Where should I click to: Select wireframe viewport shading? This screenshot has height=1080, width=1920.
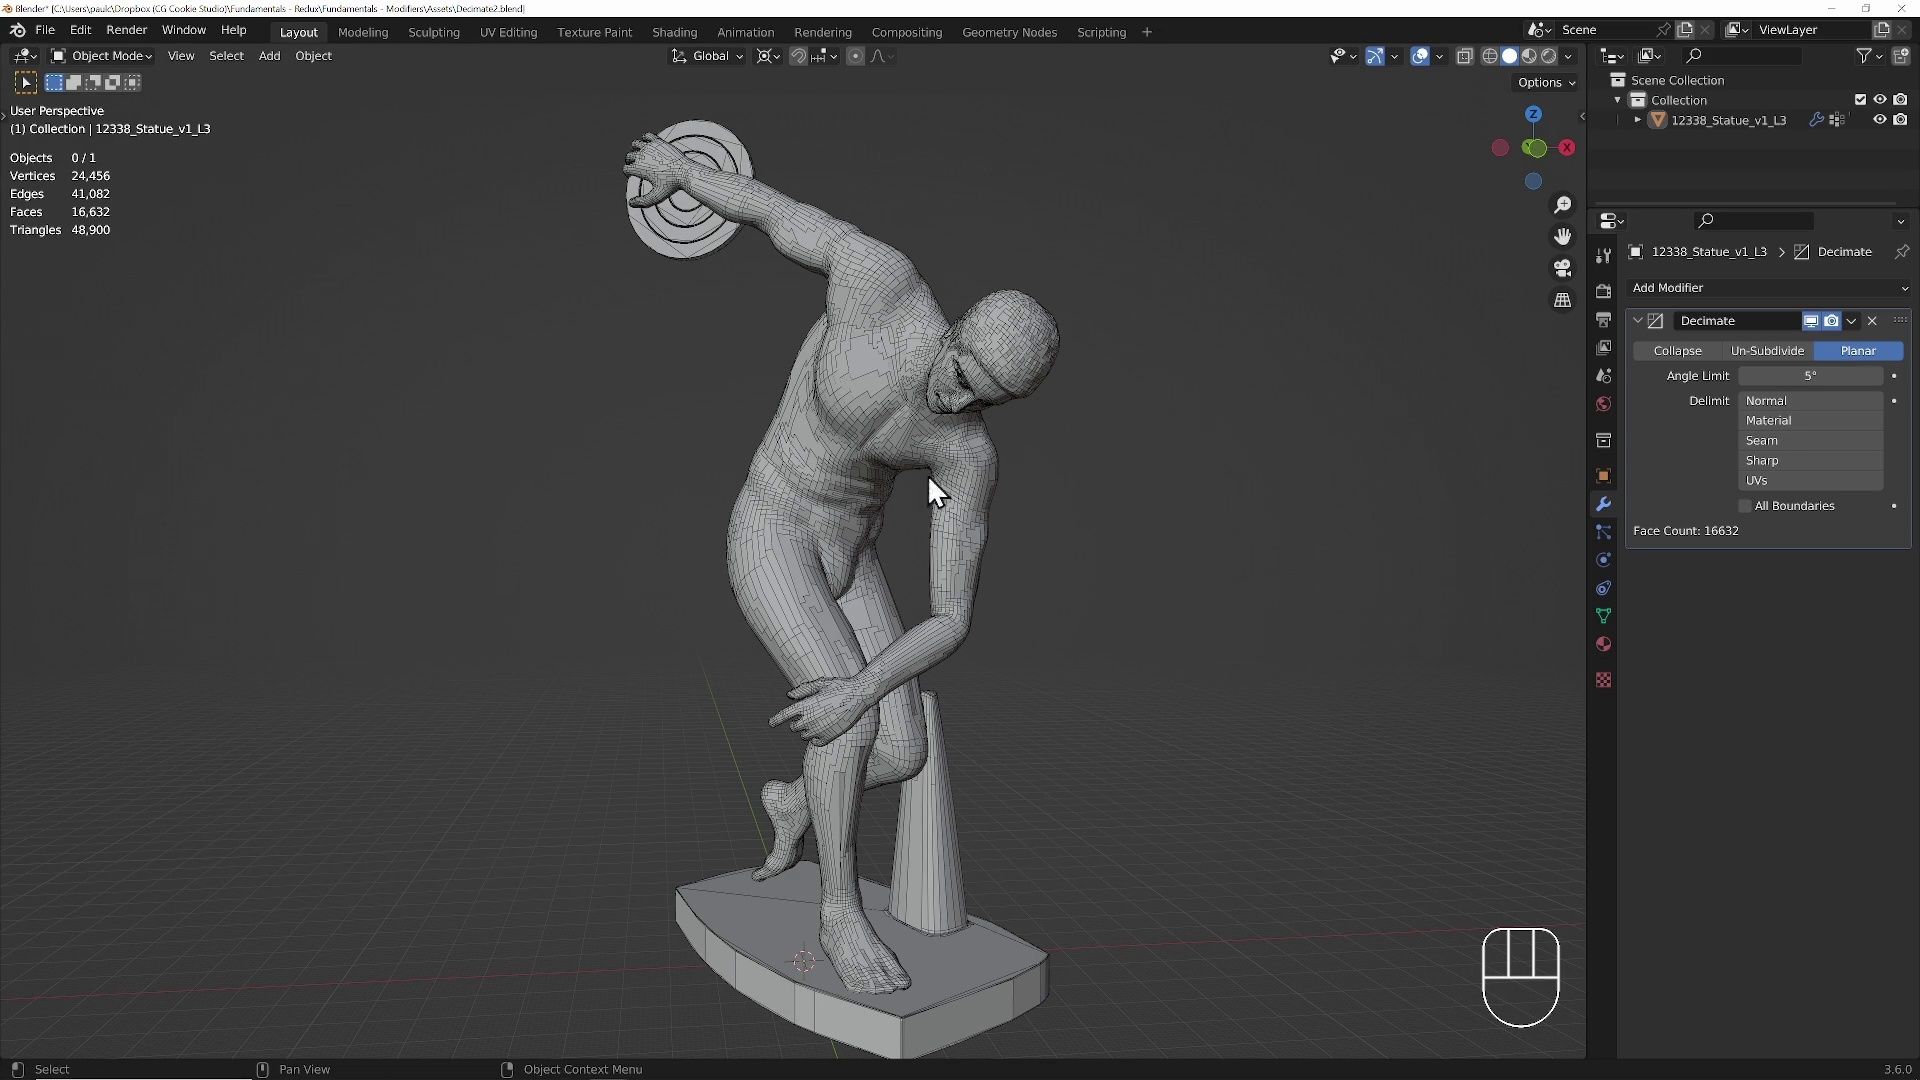(1490, 56)
